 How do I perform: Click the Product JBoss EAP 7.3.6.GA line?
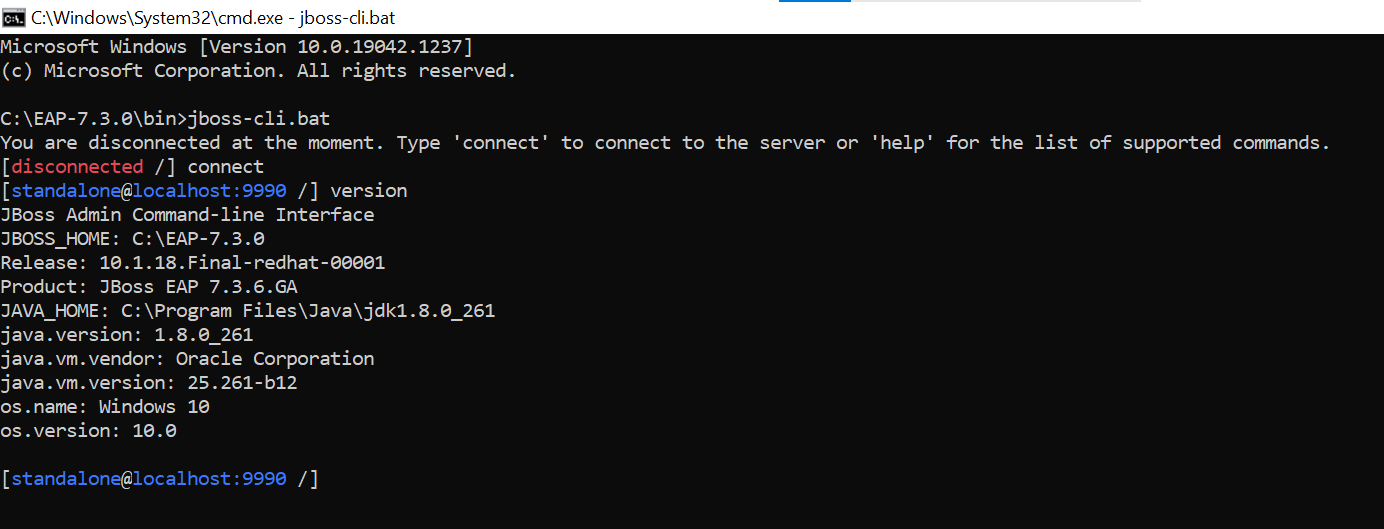[149, 287]
